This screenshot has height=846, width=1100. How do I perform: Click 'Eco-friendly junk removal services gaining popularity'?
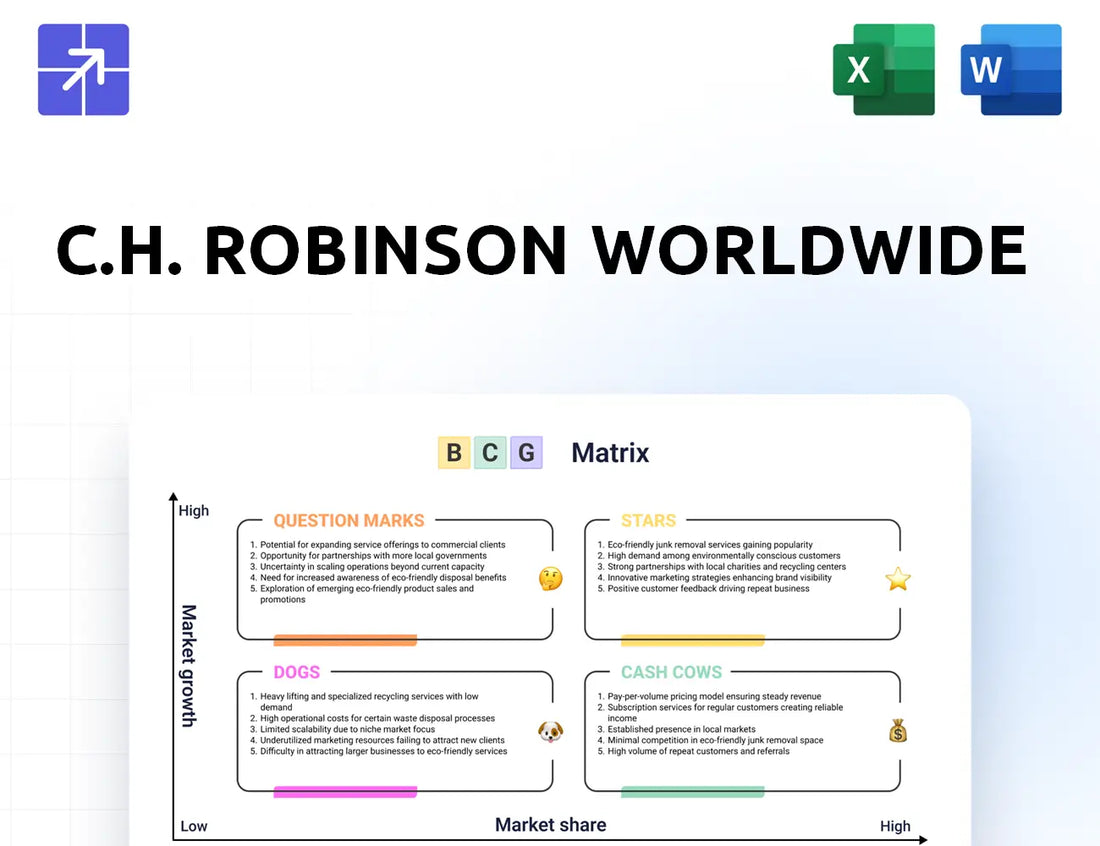(x=710, y=544)
